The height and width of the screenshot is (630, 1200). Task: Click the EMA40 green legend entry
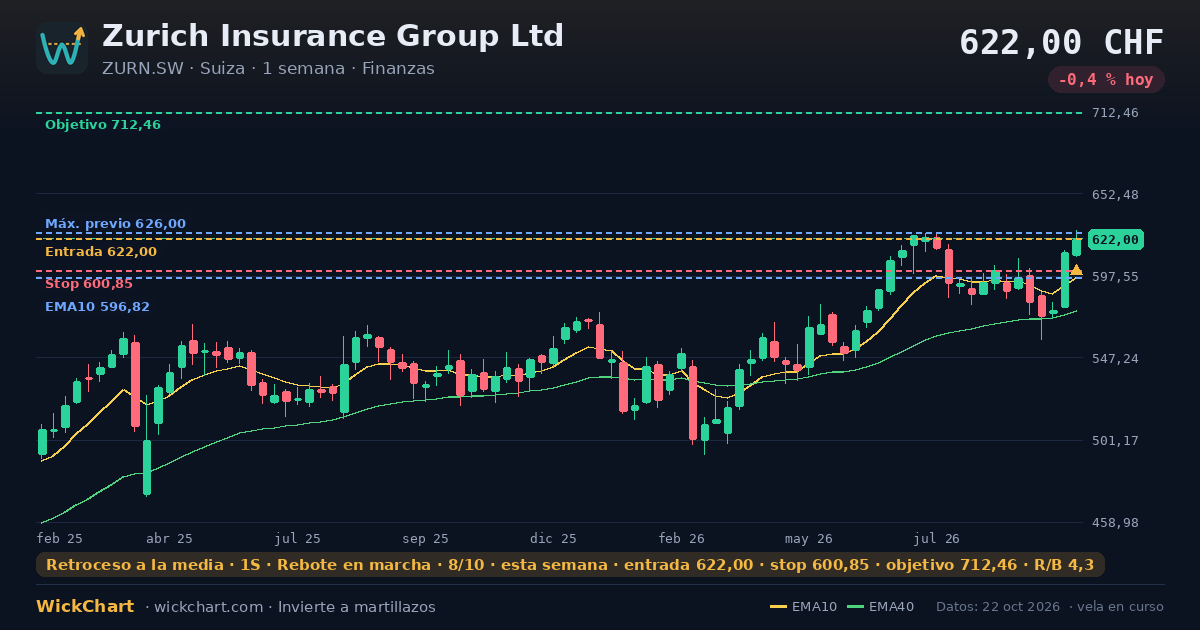pyautogui.click(x=880, y=607)
